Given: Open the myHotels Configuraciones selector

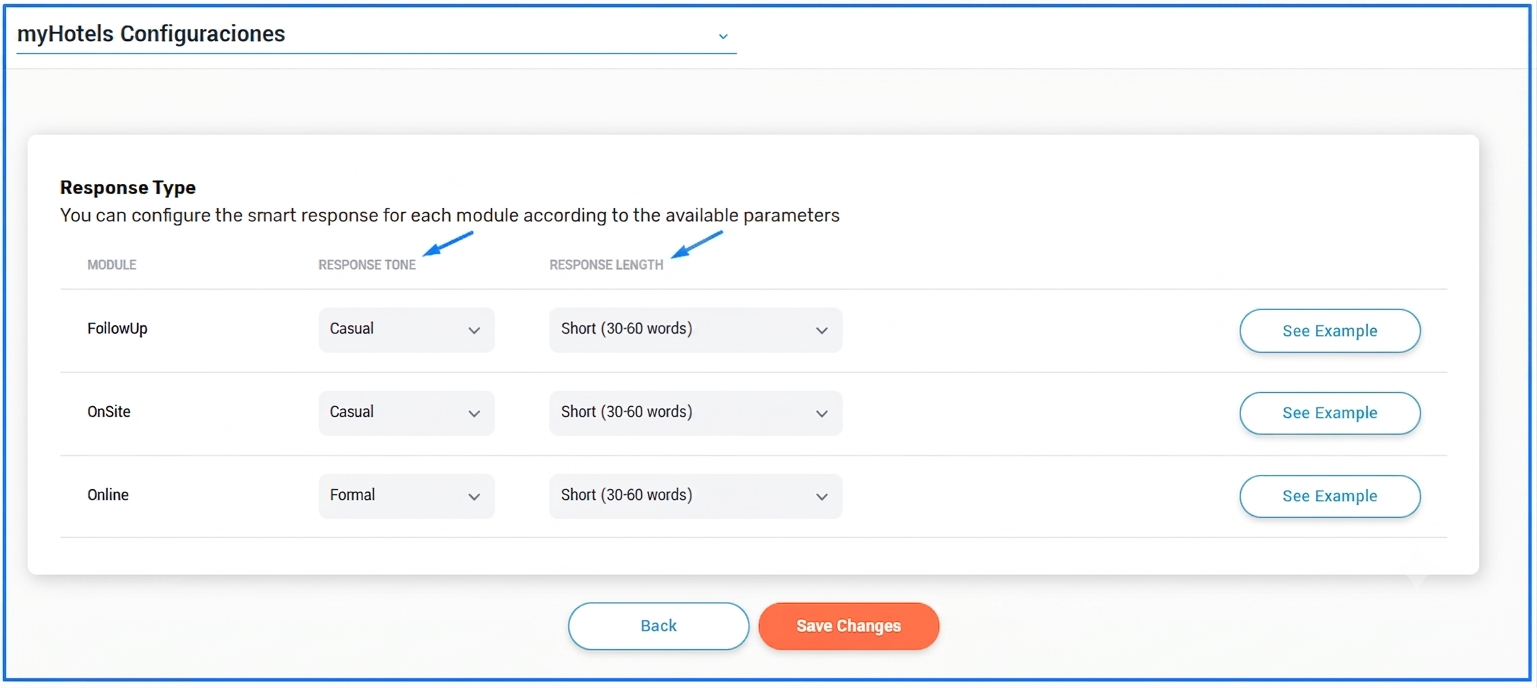Looking at the screenshot, I should coord(376,34).
